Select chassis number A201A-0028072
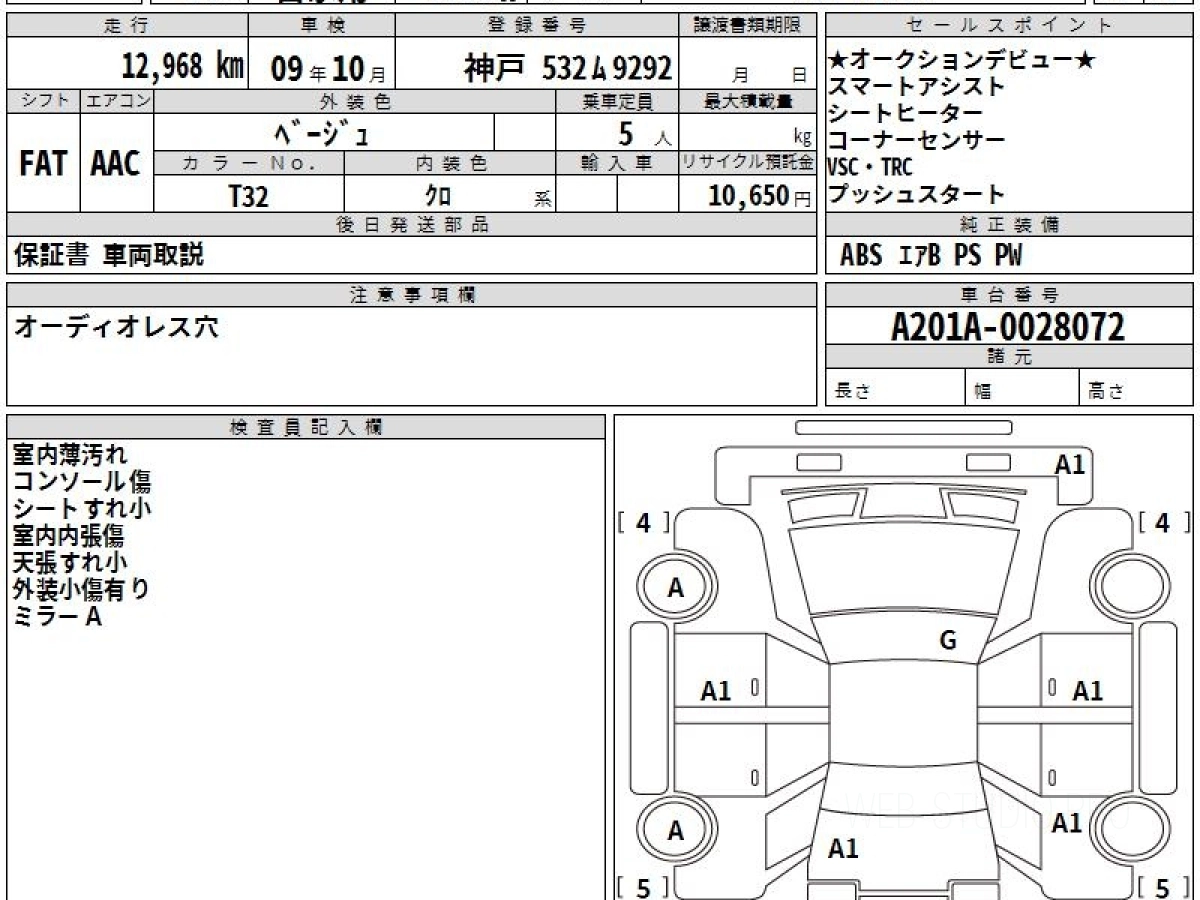The width and height of the screenshot is (1200, 900). coord(1008,326)
